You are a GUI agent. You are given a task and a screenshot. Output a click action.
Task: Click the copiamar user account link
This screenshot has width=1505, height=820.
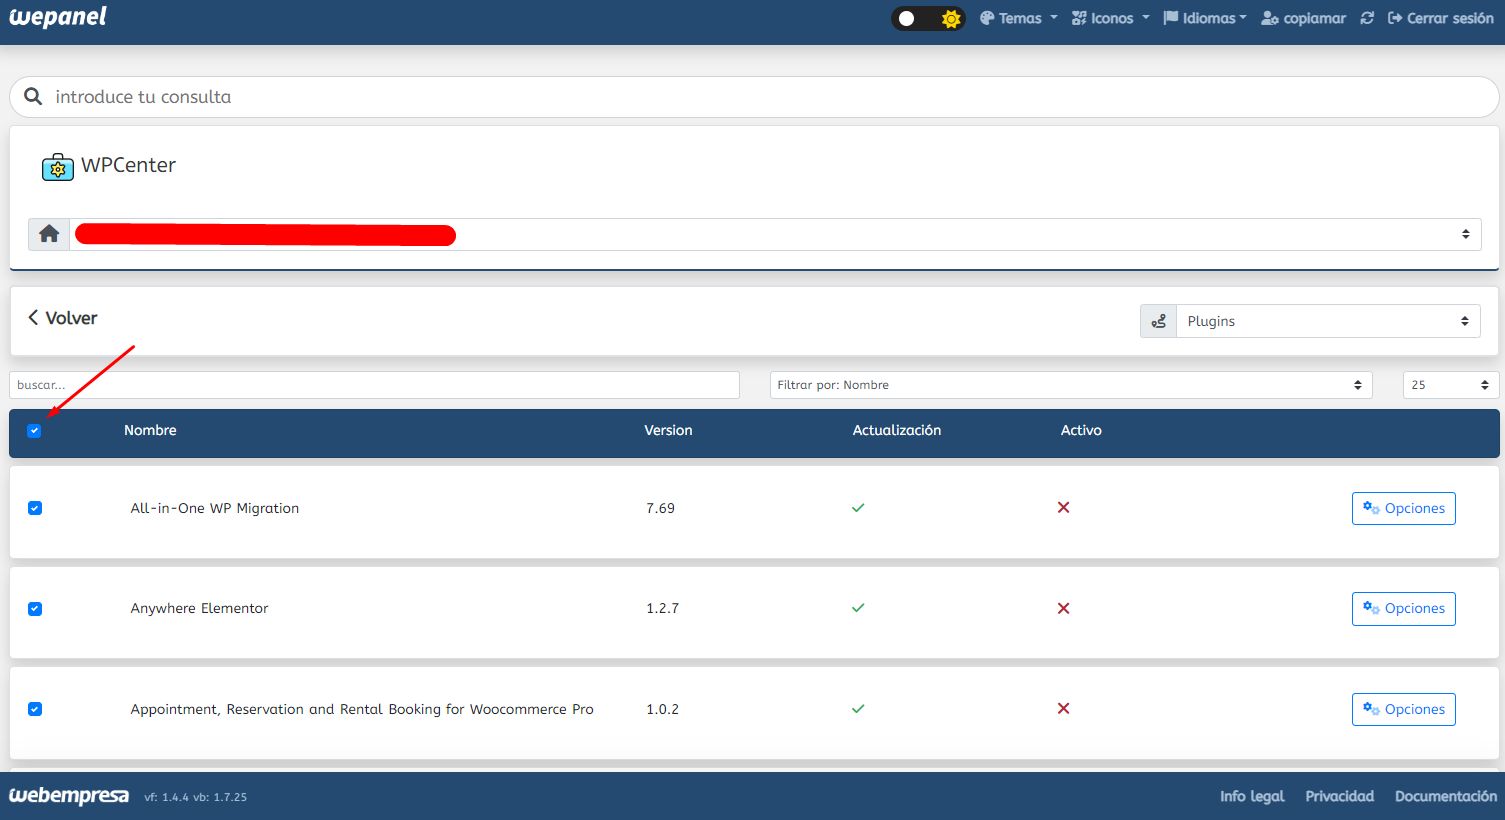[x=1303, y=18]
